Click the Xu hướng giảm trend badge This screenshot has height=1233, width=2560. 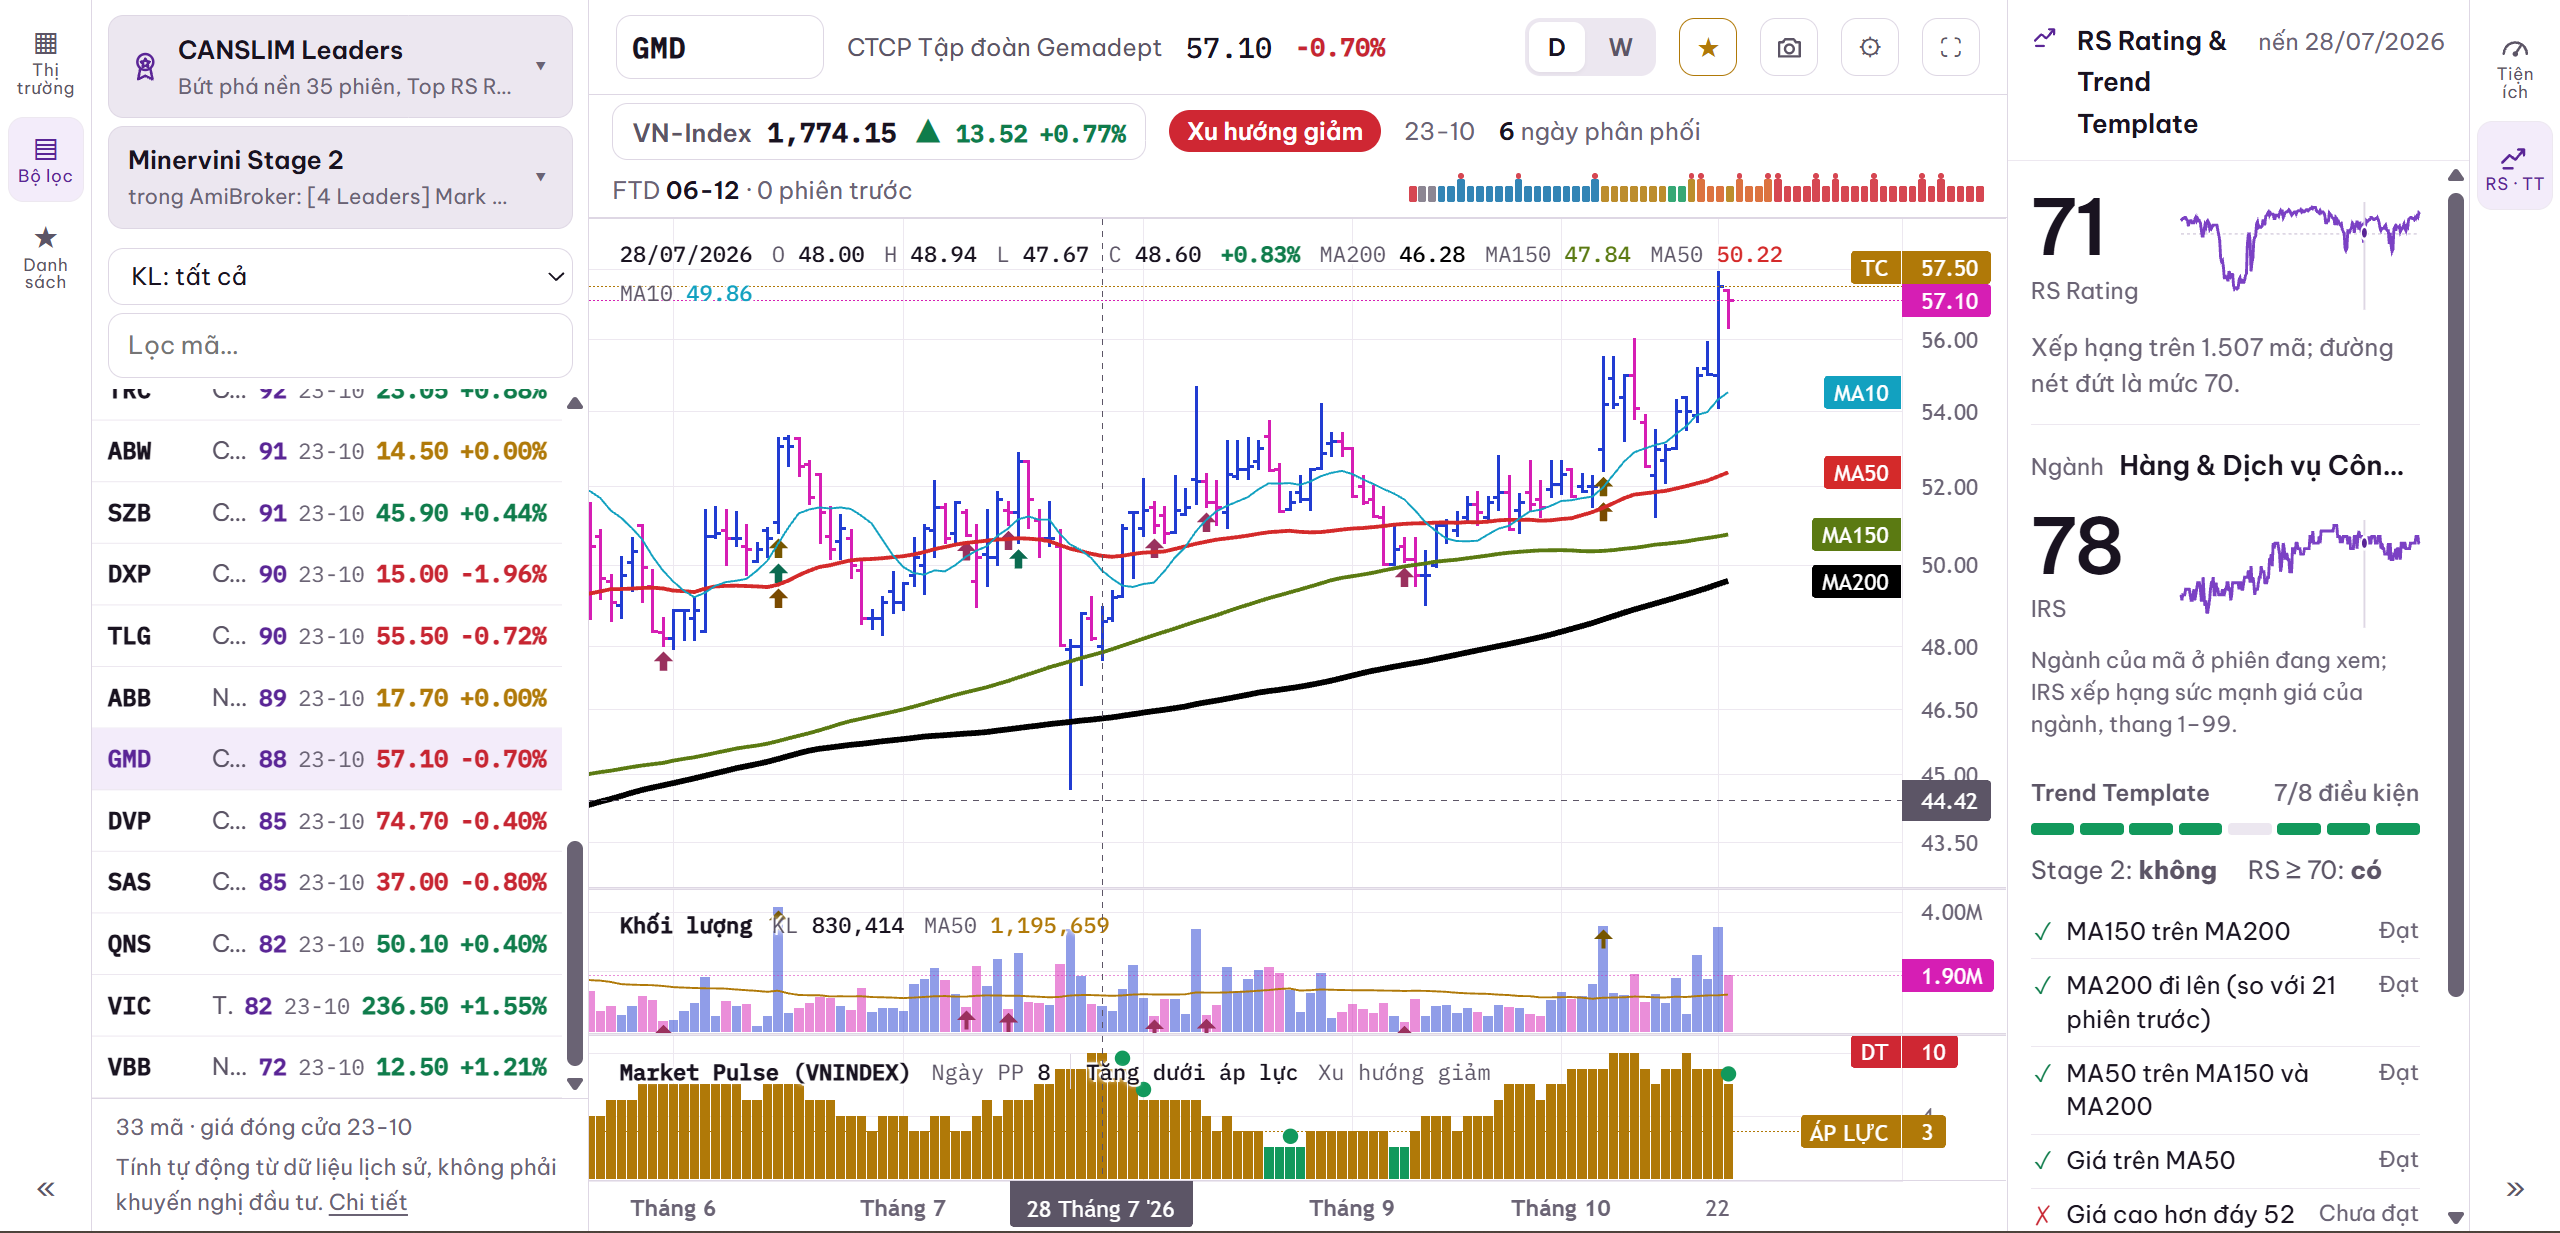(x=1274, y=131)
